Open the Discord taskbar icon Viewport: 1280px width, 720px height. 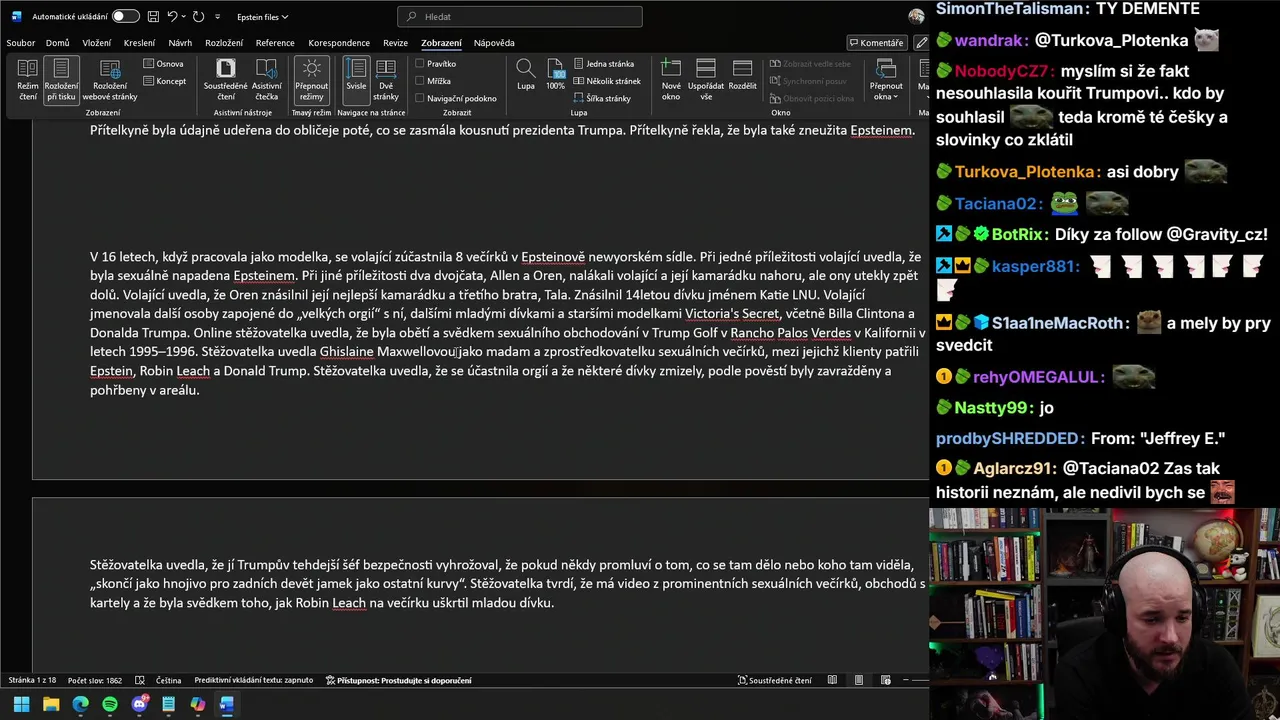pos(139,704)
